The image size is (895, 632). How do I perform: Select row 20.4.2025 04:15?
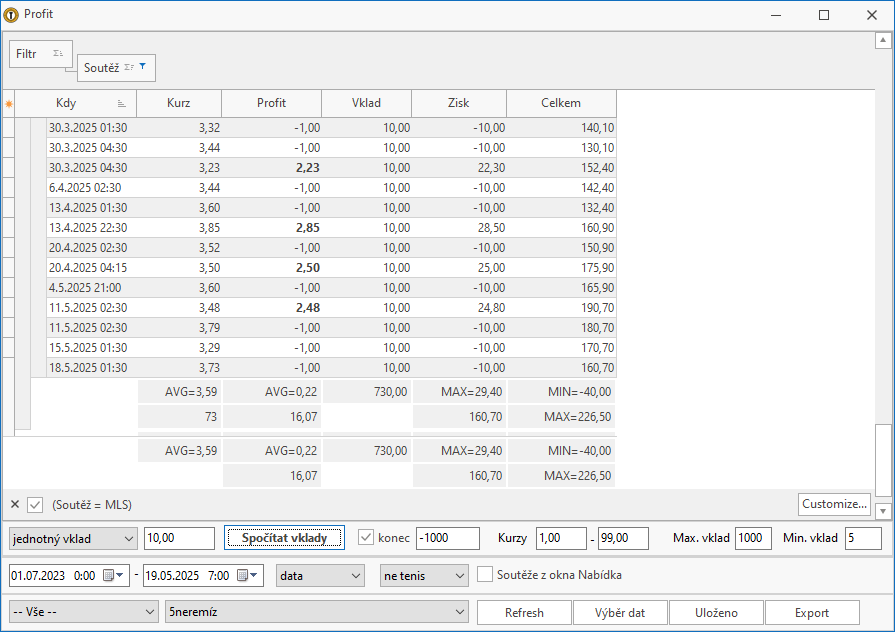pyautogui.click(x=332, y=268)
